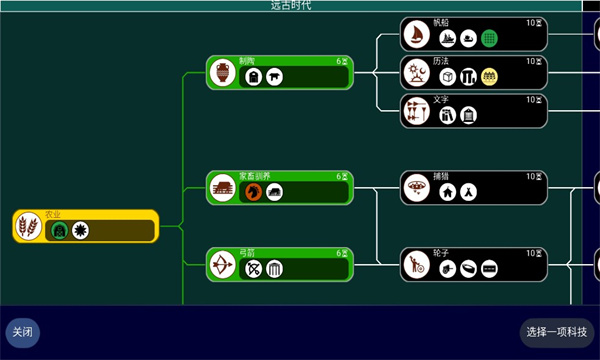This screenshot has height=360, width=600.
Task: Select the yellow plantation icon in 历法 node
Action: pyautogui.click(x=489, y=77)
